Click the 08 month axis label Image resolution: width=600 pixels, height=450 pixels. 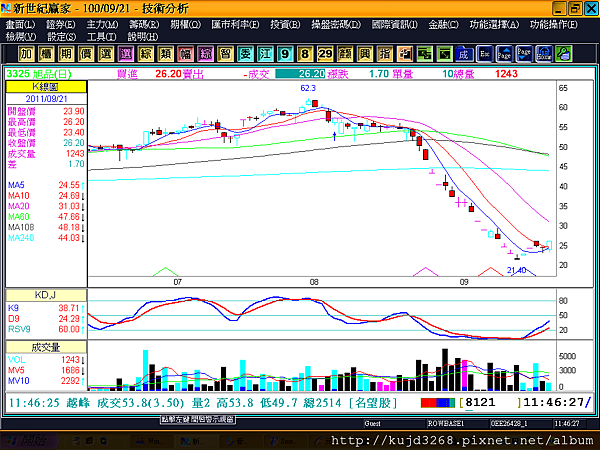click(314, 282)
